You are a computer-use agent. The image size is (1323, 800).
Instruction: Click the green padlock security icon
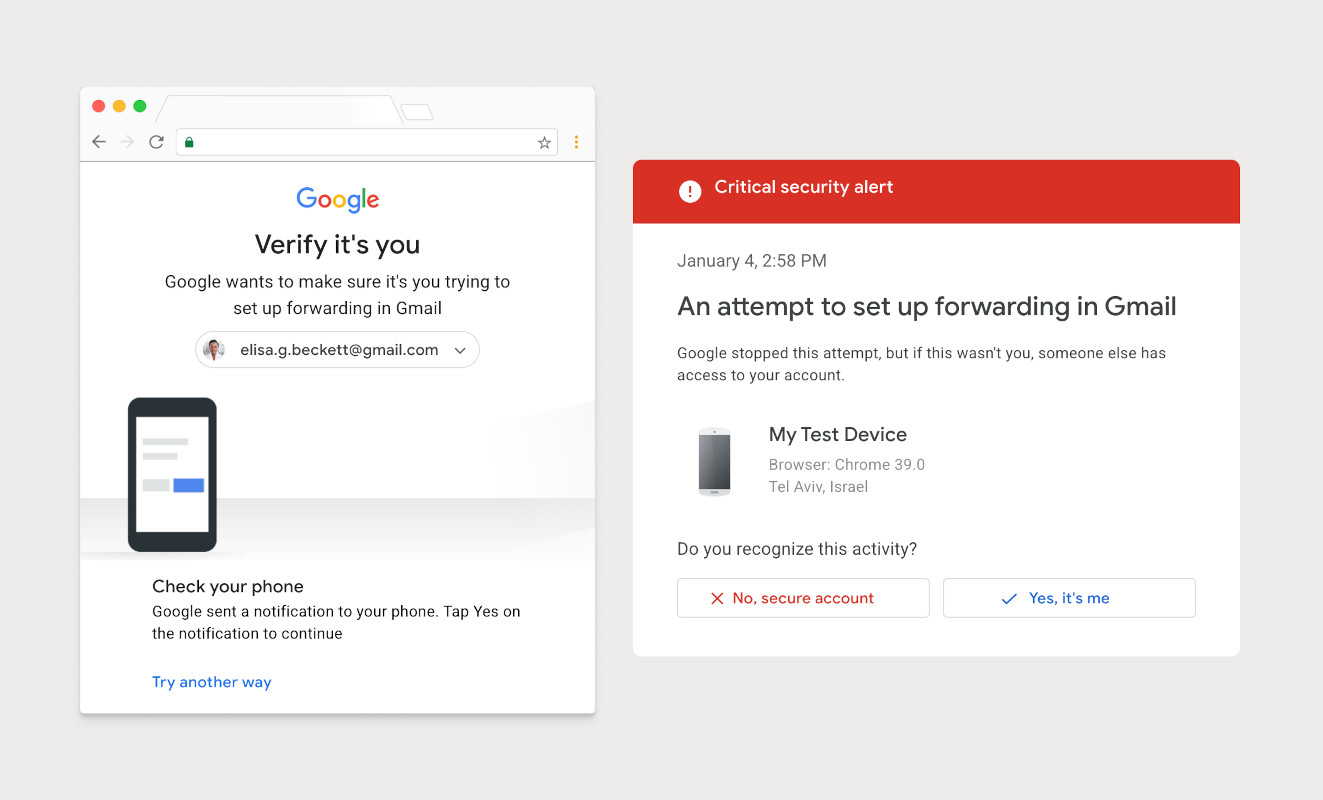click(x=189, y=142)
